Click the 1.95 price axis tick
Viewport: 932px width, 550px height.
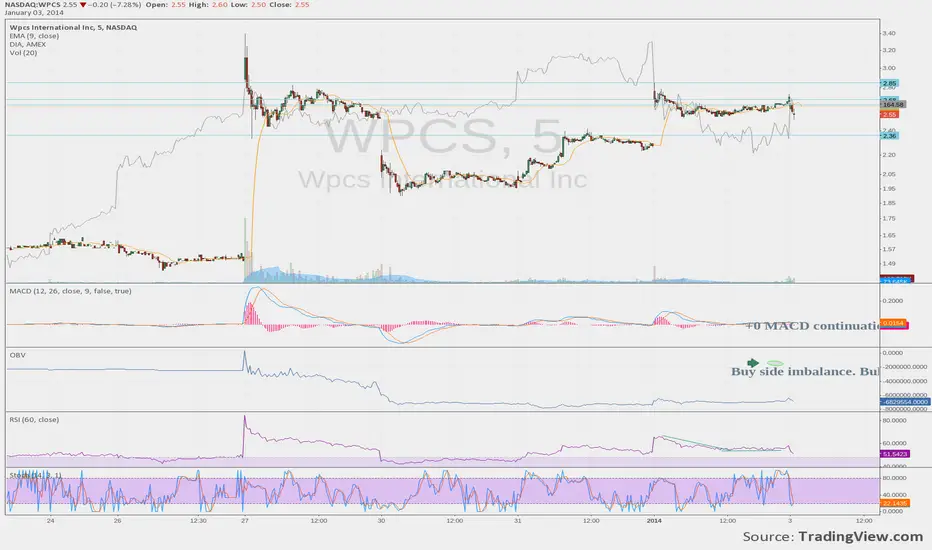[x=889, y=188]
